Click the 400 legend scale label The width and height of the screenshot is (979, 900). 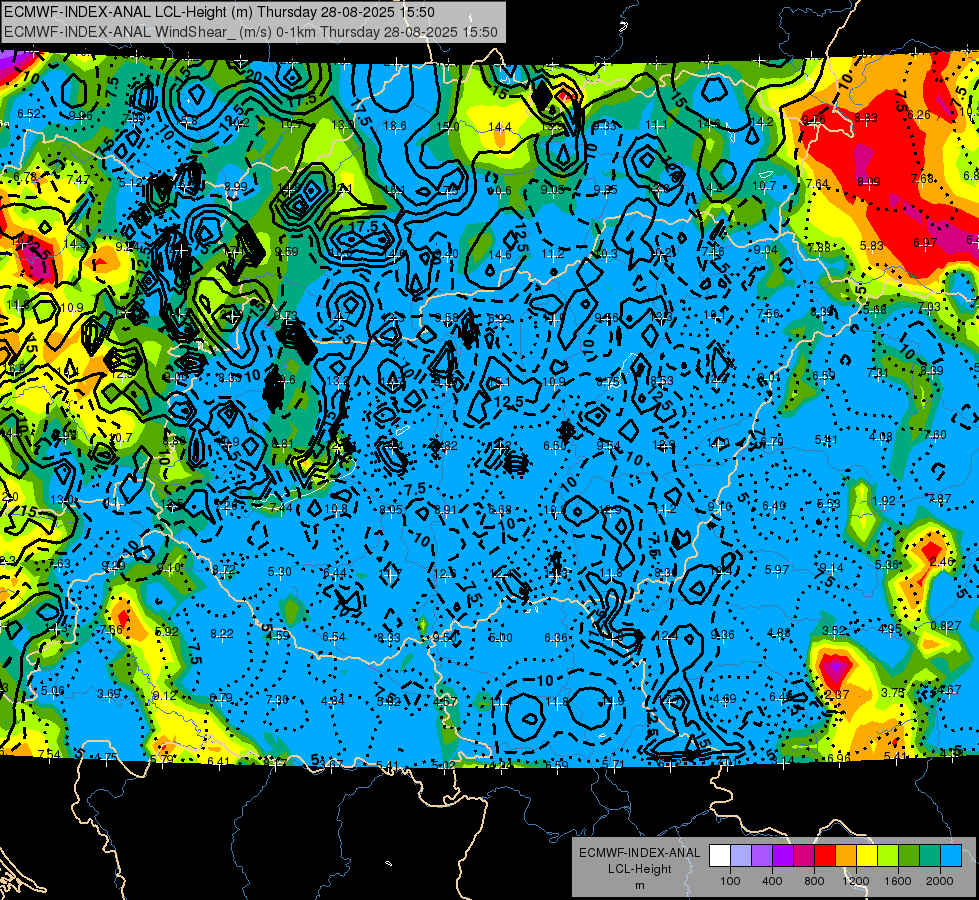pyautogui.click(x=772, y=881)
